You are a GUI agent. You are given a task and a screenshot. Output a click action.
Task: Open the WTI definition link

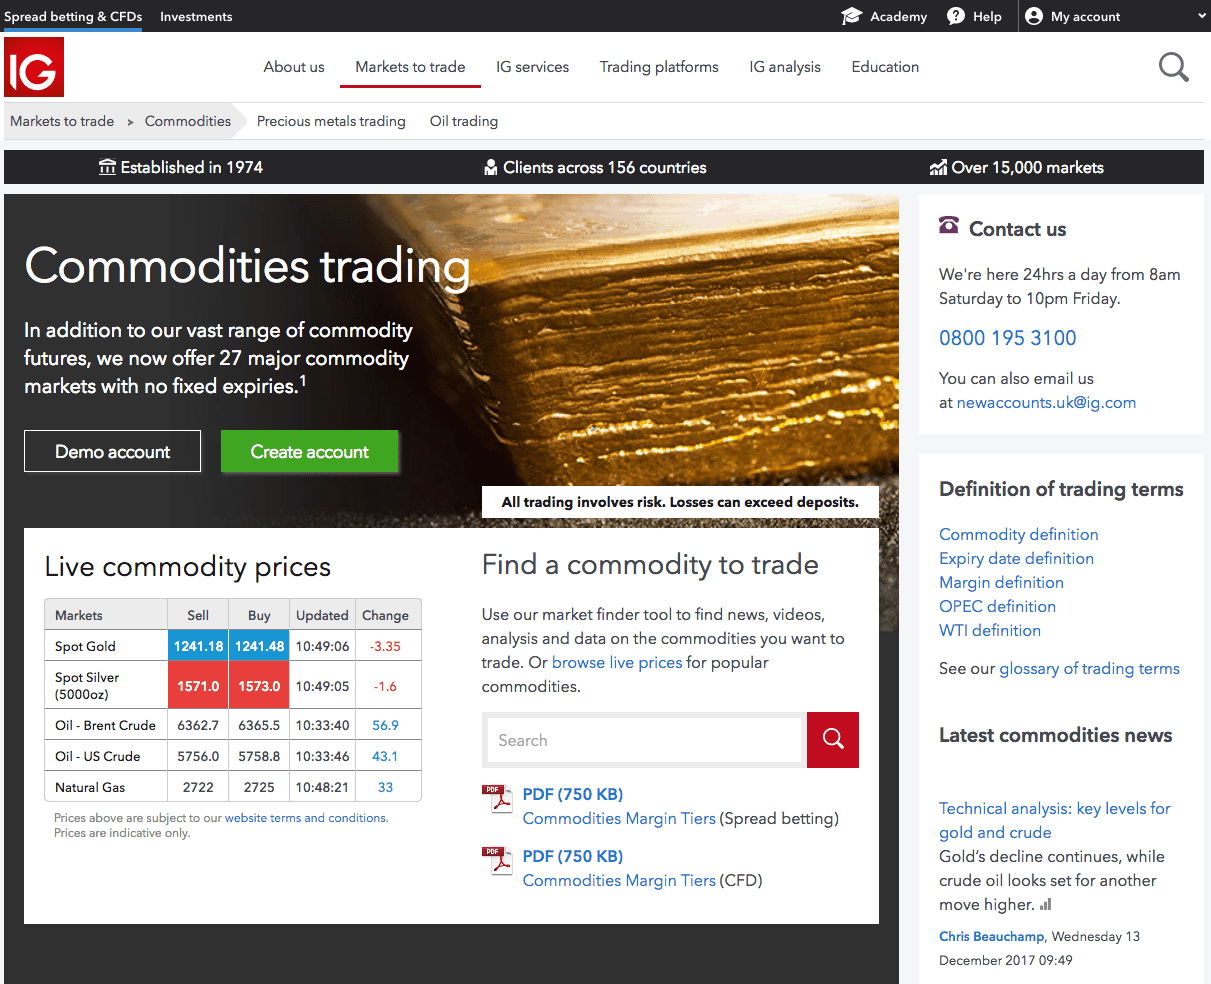tap(990, 630)
